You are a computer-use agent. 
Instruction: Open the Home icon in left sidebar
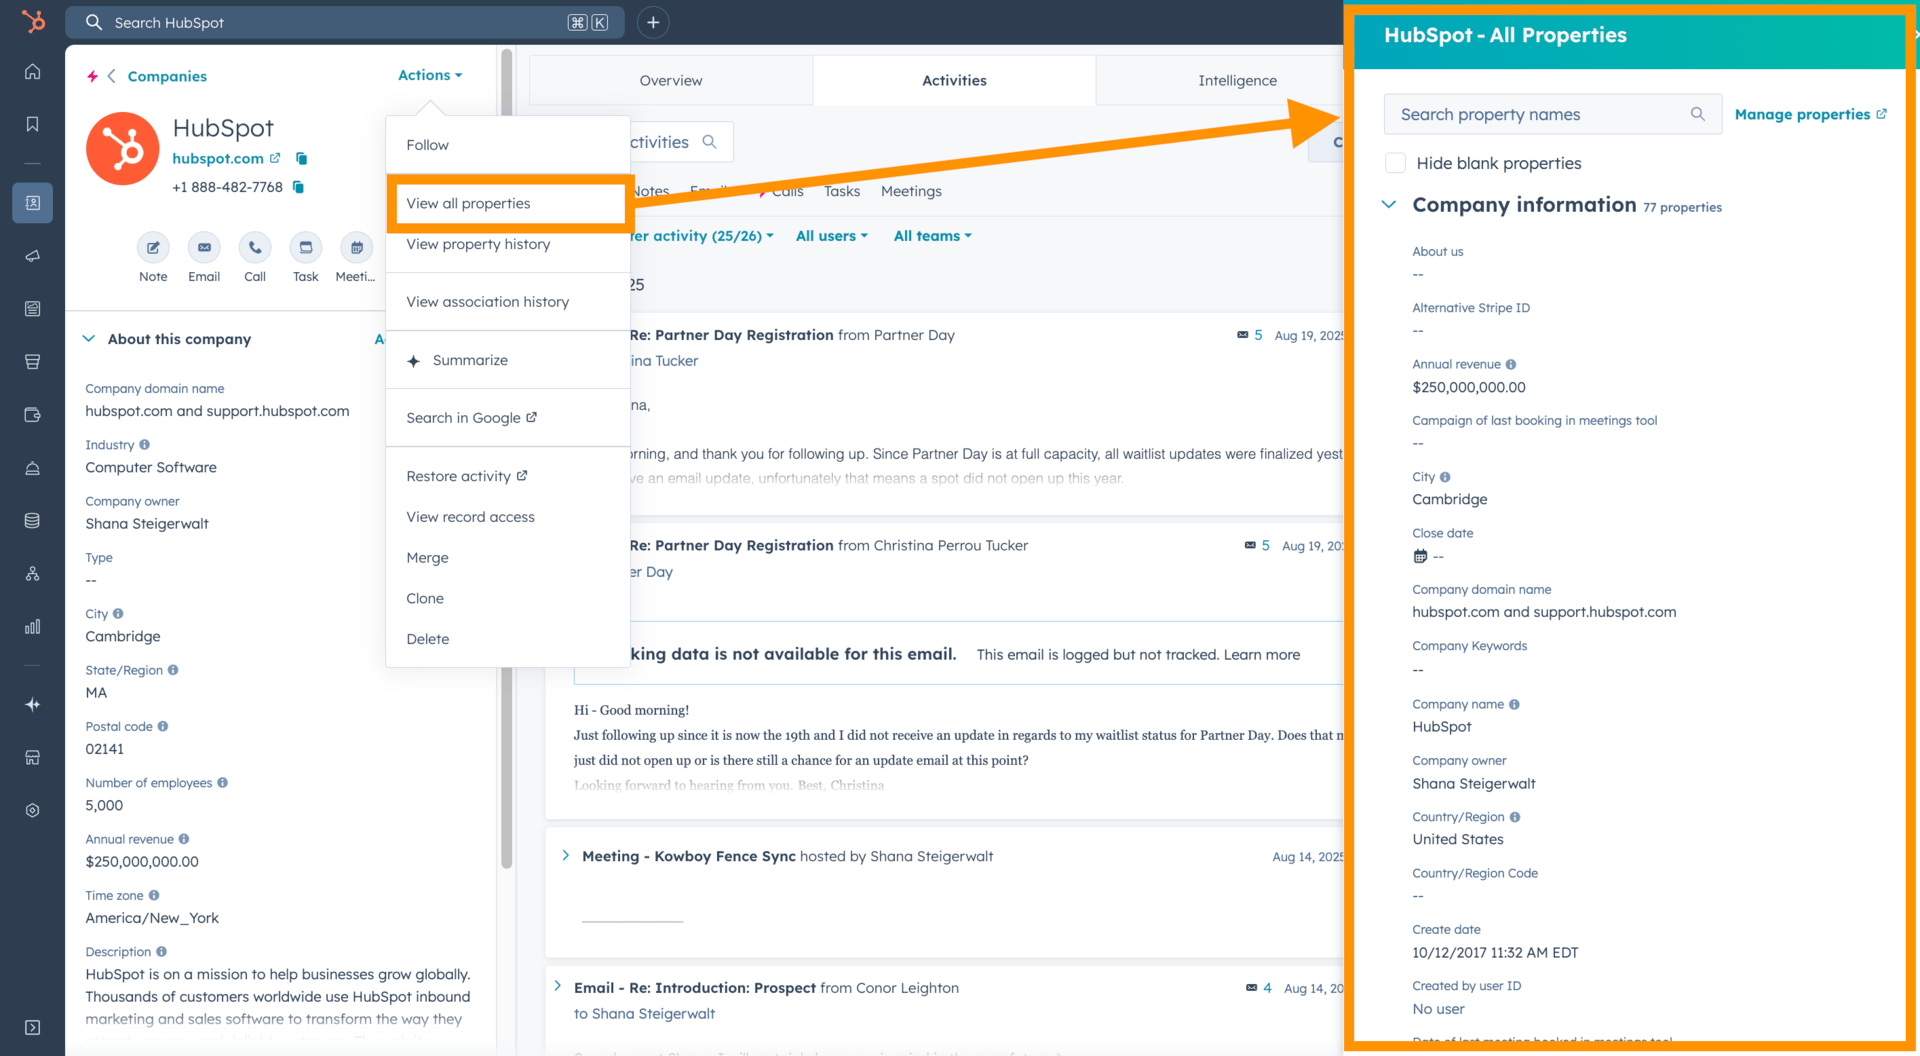point(33,71)
